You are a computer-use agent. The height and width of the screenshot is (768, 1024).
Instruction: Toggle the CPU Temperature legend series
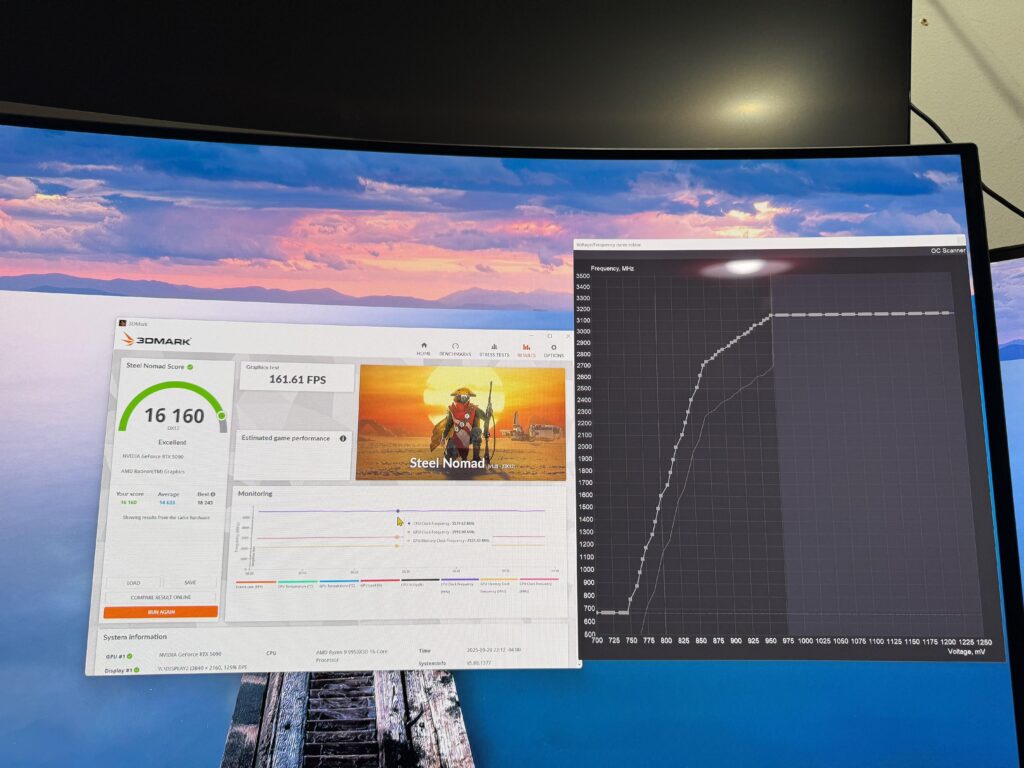point(297,584)
